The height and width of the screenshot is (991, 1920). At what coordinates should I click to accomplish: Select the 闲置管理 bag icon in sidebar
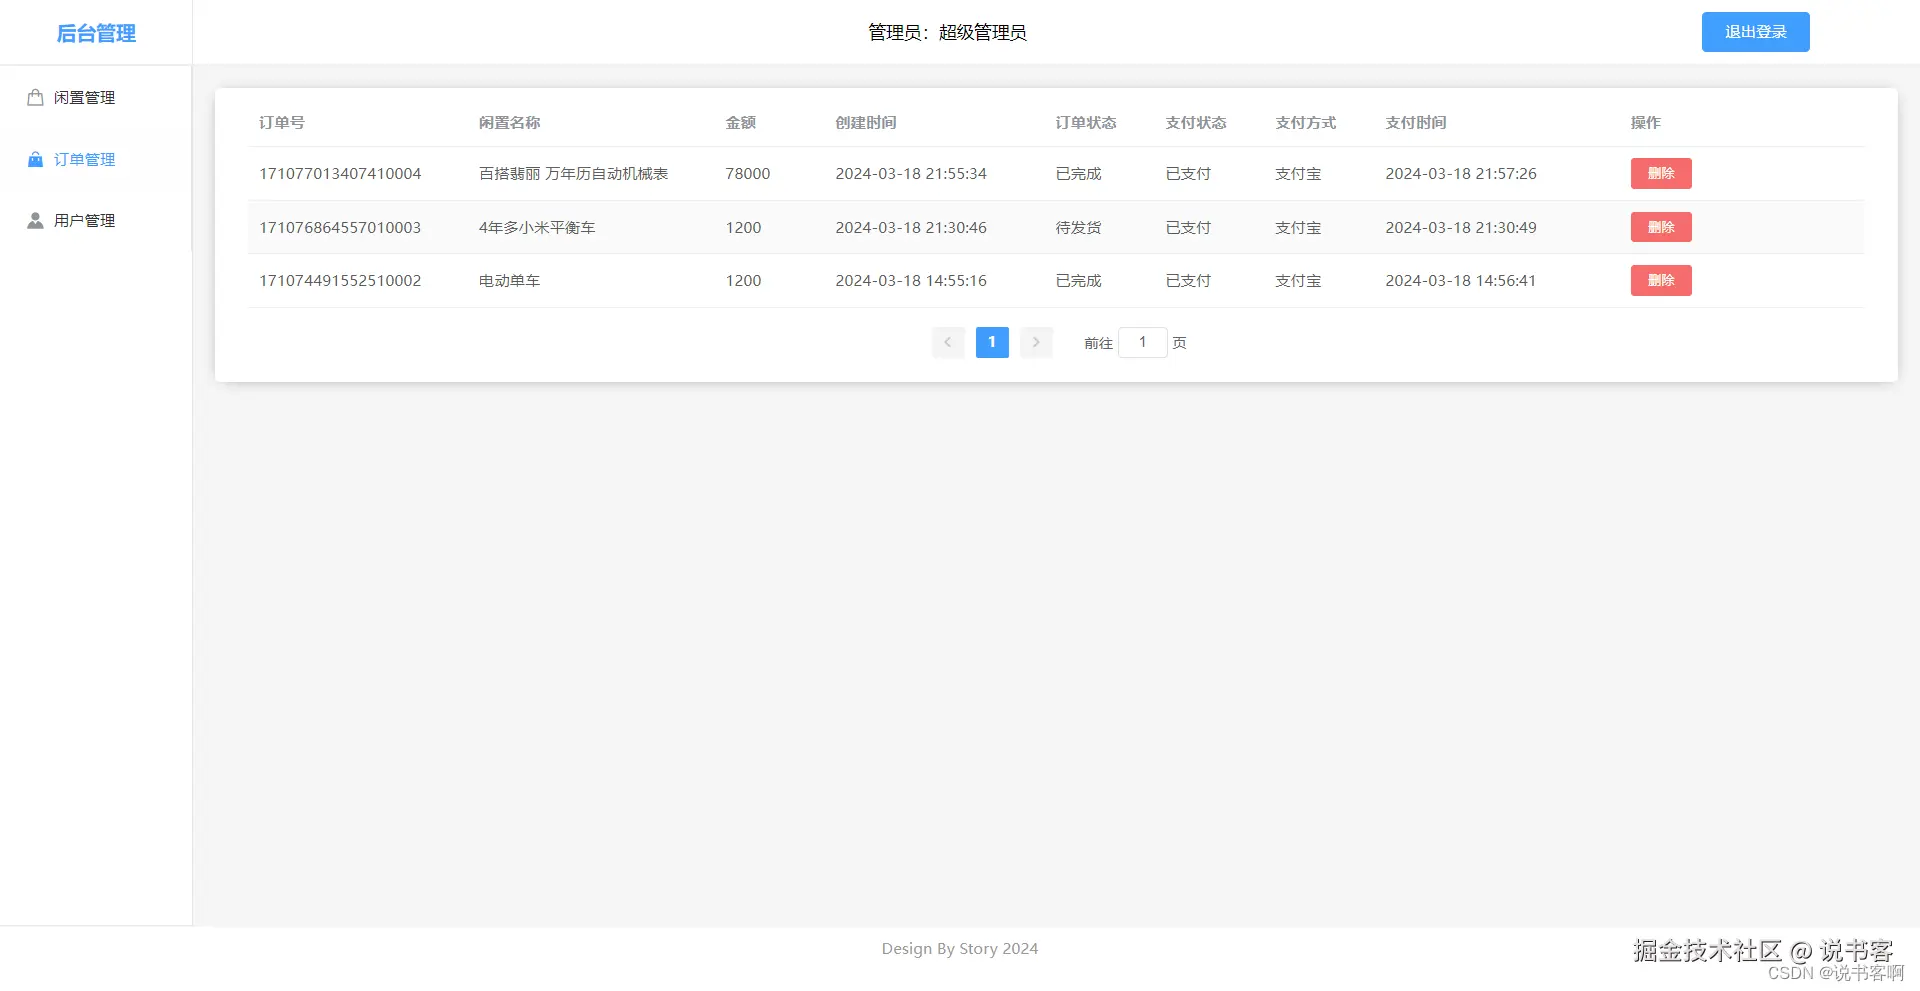point(34,97)
